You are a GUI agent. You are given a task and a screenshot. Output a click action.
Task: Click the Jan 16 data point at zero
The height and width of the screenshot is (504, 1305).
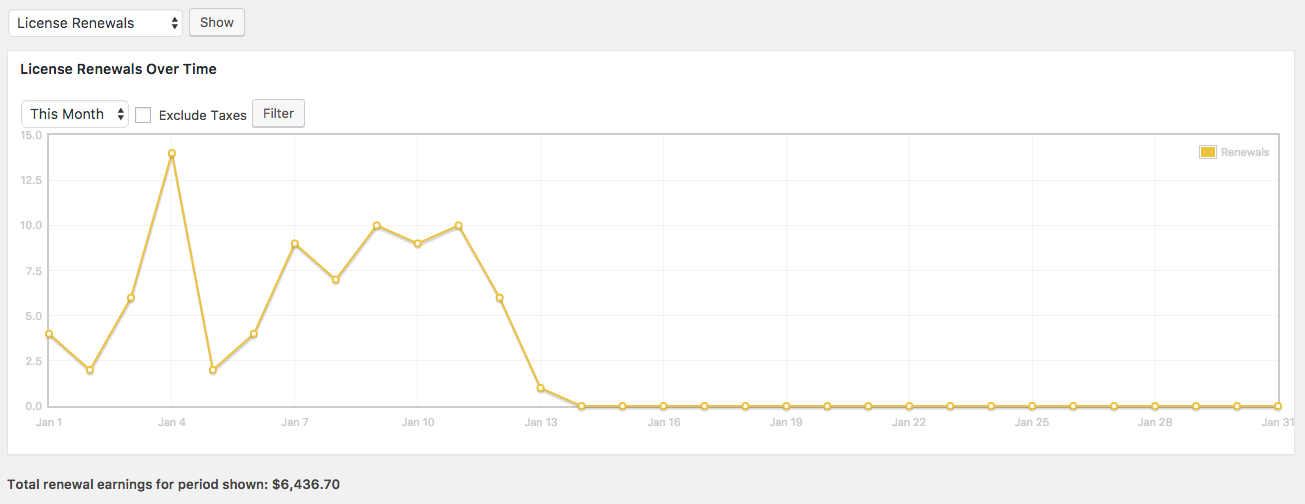pyautogui.click(x=664, y=406)
